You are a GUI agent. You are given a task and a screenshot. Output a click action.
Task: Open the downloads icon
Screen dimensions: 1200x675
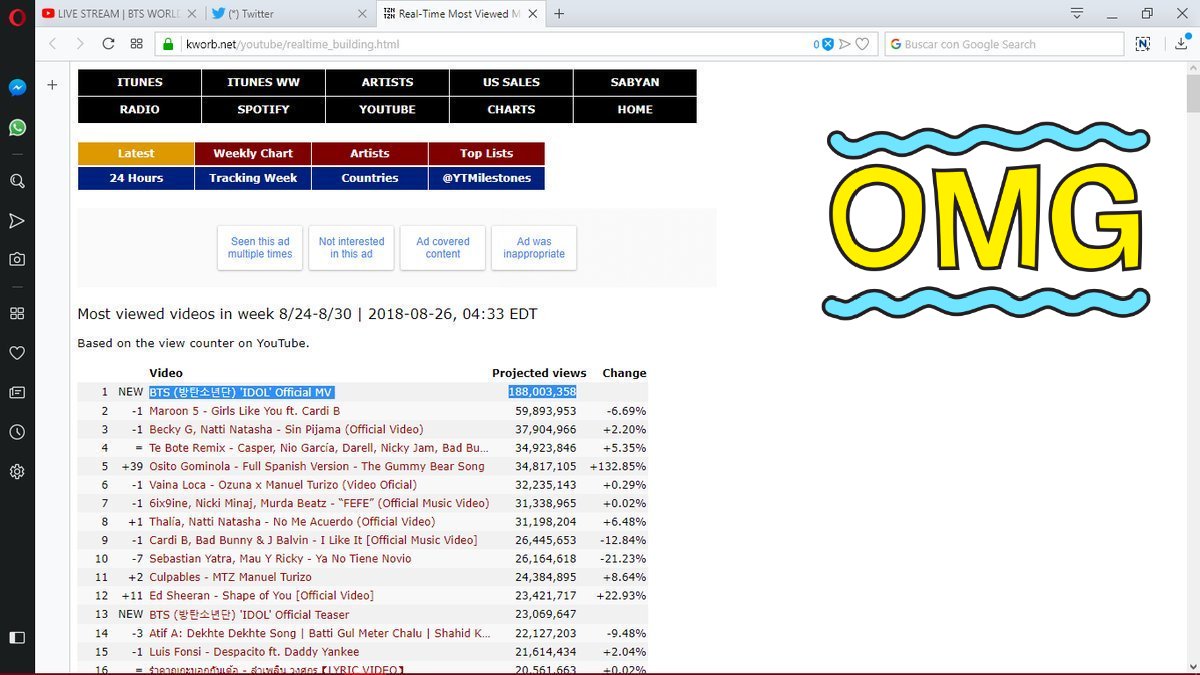pos(1182,44)
